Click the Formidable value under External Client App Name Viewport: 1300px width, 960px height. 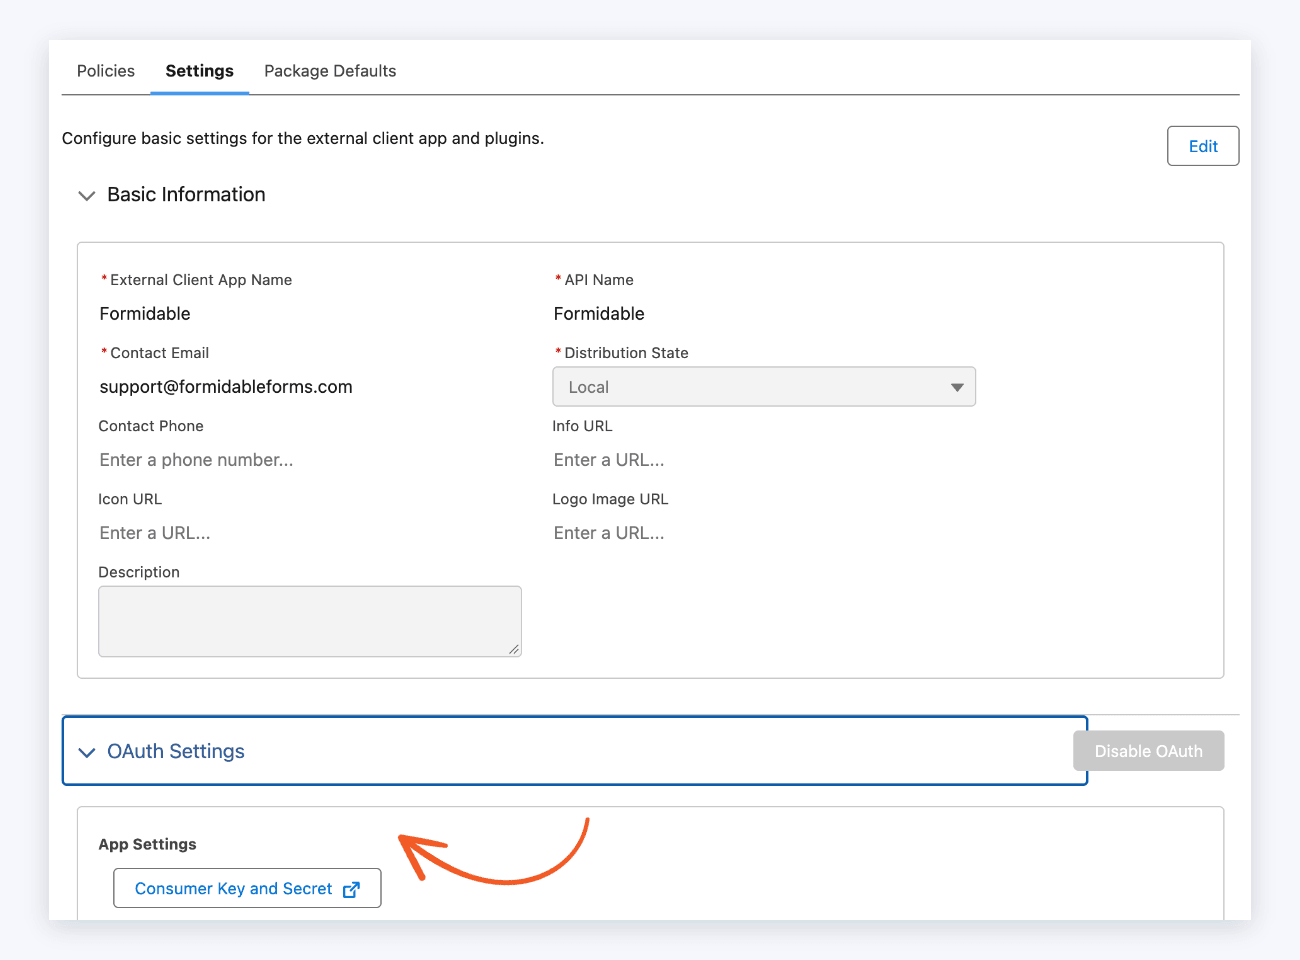click(x=145, y=314)
